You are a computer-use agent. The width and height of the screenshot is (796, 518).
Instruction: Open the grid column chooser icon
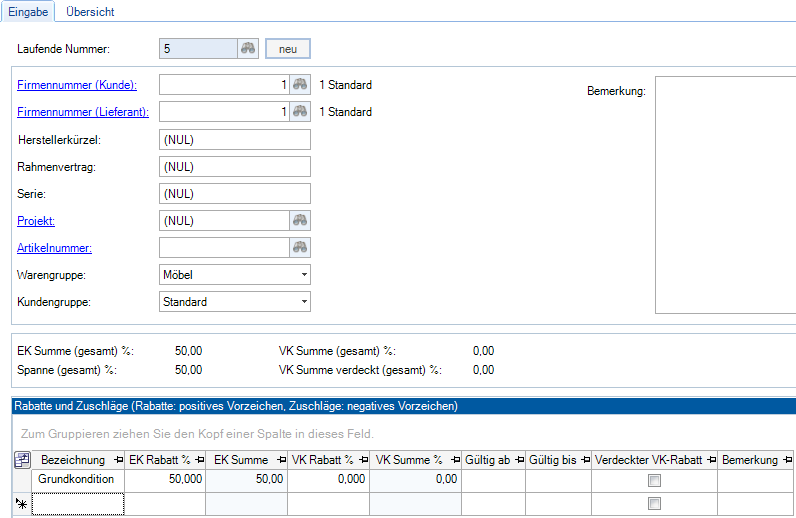click(21, 460)
